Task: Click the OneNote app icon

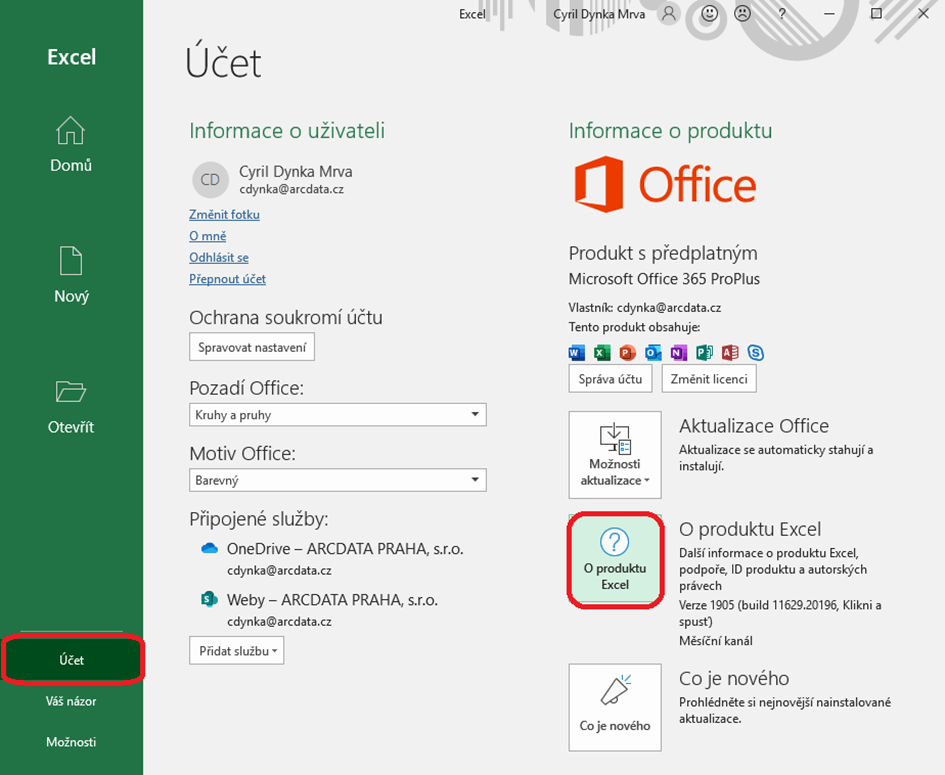Action: (x=679, y=353)
